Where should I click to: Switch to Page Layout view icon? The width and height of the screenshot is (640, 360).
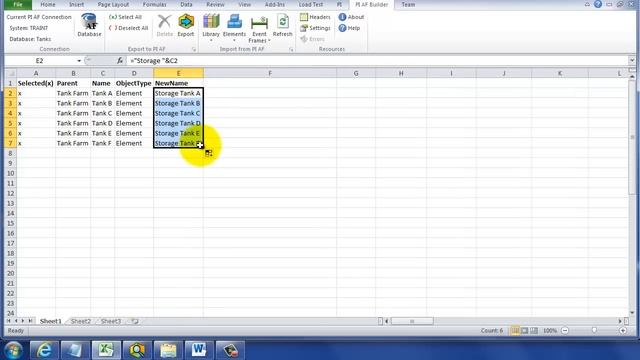click(524, 331)
